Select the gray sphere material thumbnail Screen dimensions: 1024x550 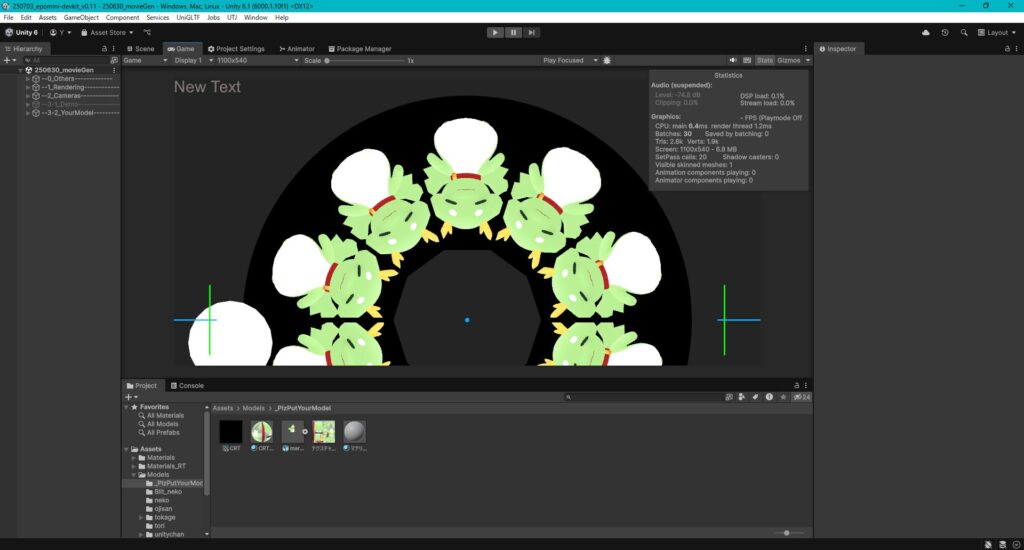[355, 432]
